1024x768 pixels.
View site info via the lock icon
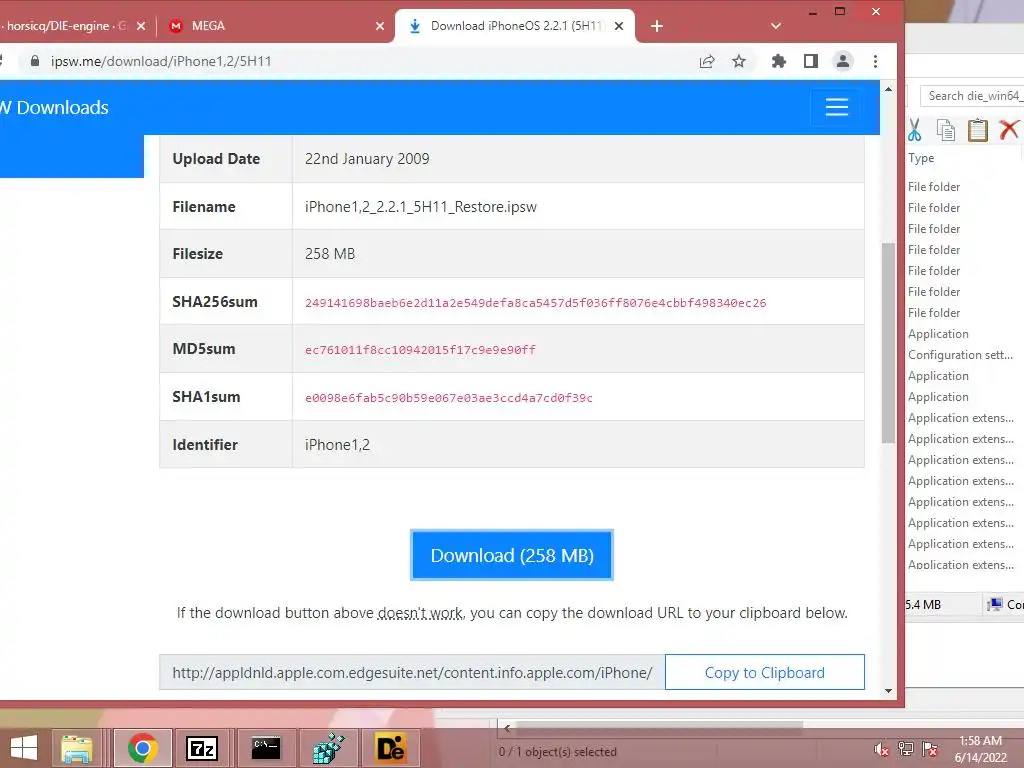pyautogui.click(x=35, y=61)
